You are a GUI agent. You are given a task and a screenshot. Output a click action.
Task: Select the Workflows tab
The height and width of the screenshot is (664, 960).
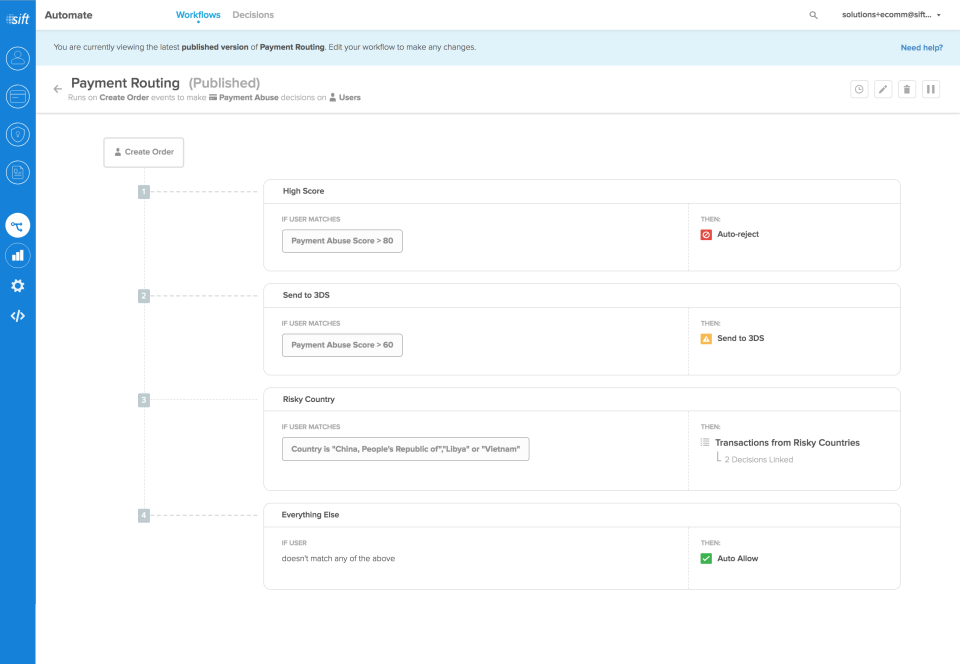pos(198,15)
